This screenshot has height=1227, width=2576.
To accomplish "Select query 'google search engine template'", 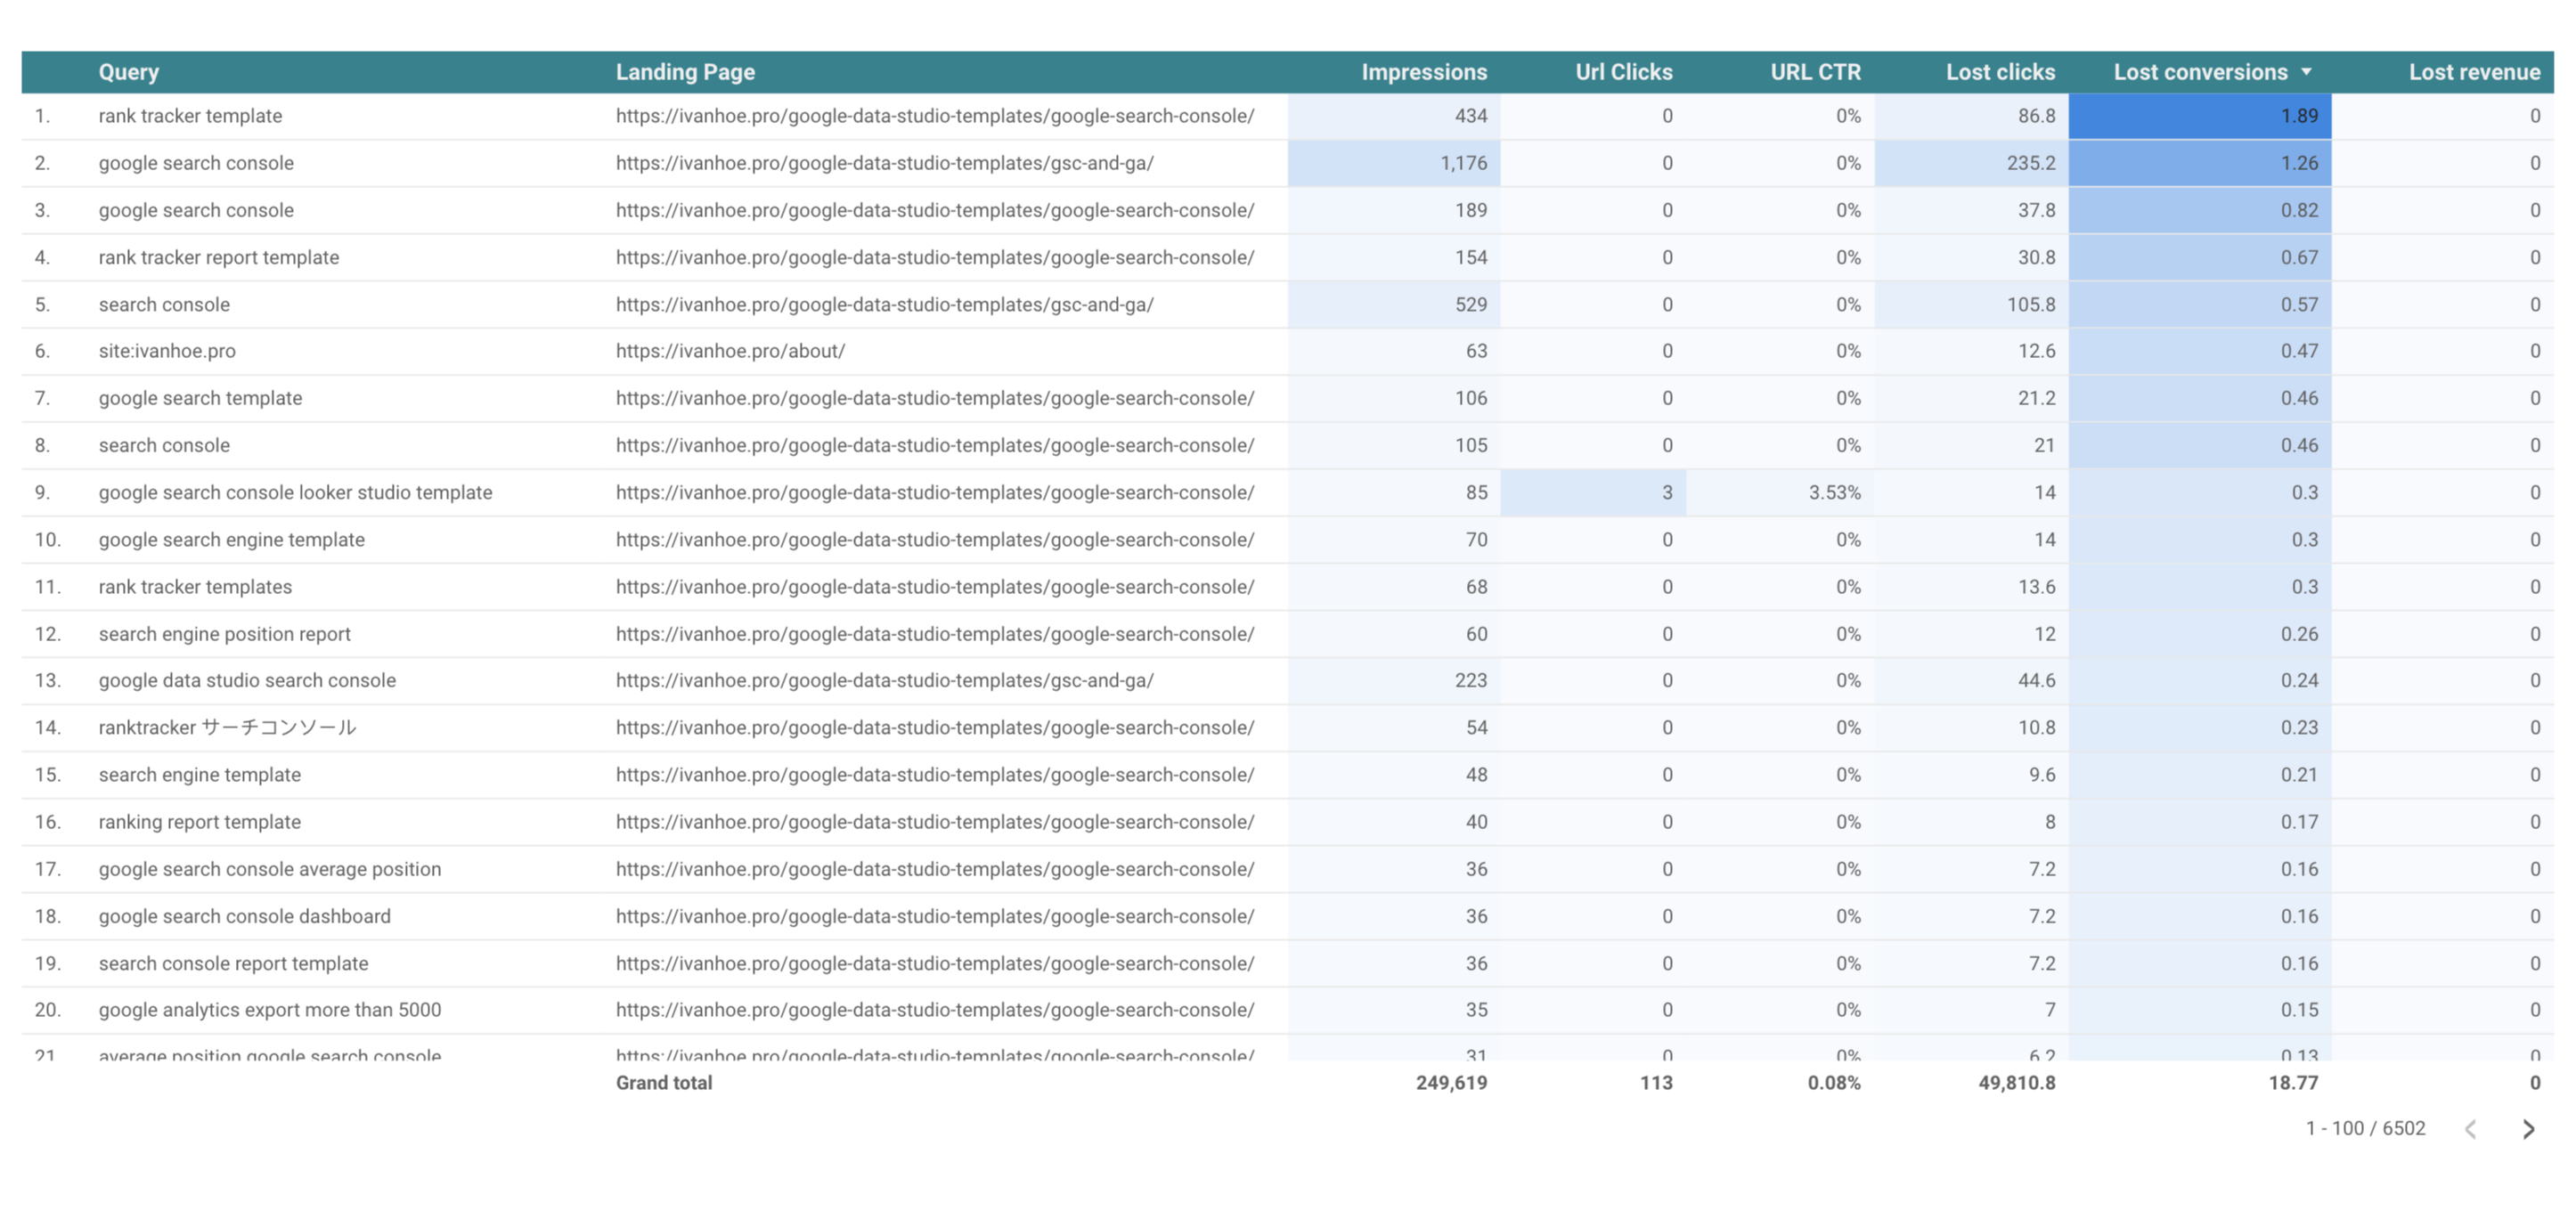I will click(x=231, y=539).
